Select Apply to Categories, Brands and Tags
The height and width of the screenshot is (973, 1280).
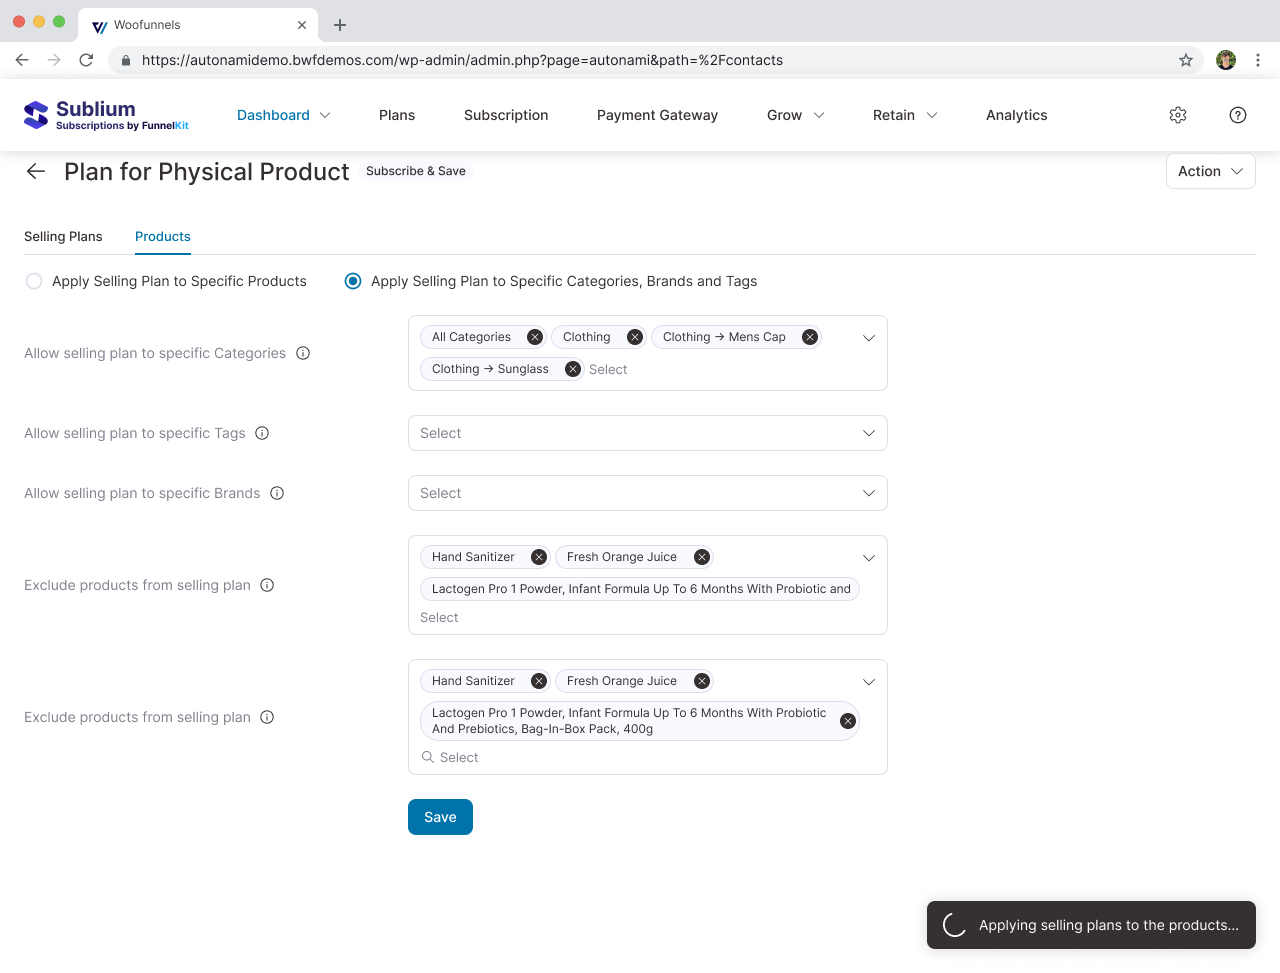(x=353, y=281)
